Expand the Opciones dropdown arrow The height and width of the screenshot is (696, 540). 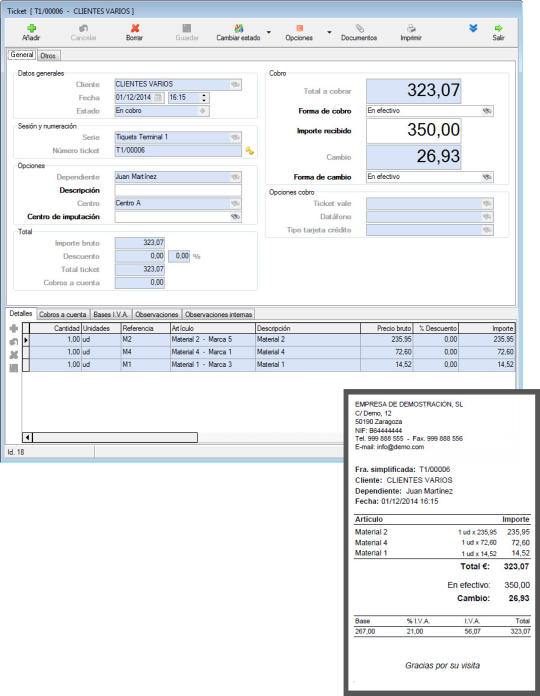click(x=329, y=32)
